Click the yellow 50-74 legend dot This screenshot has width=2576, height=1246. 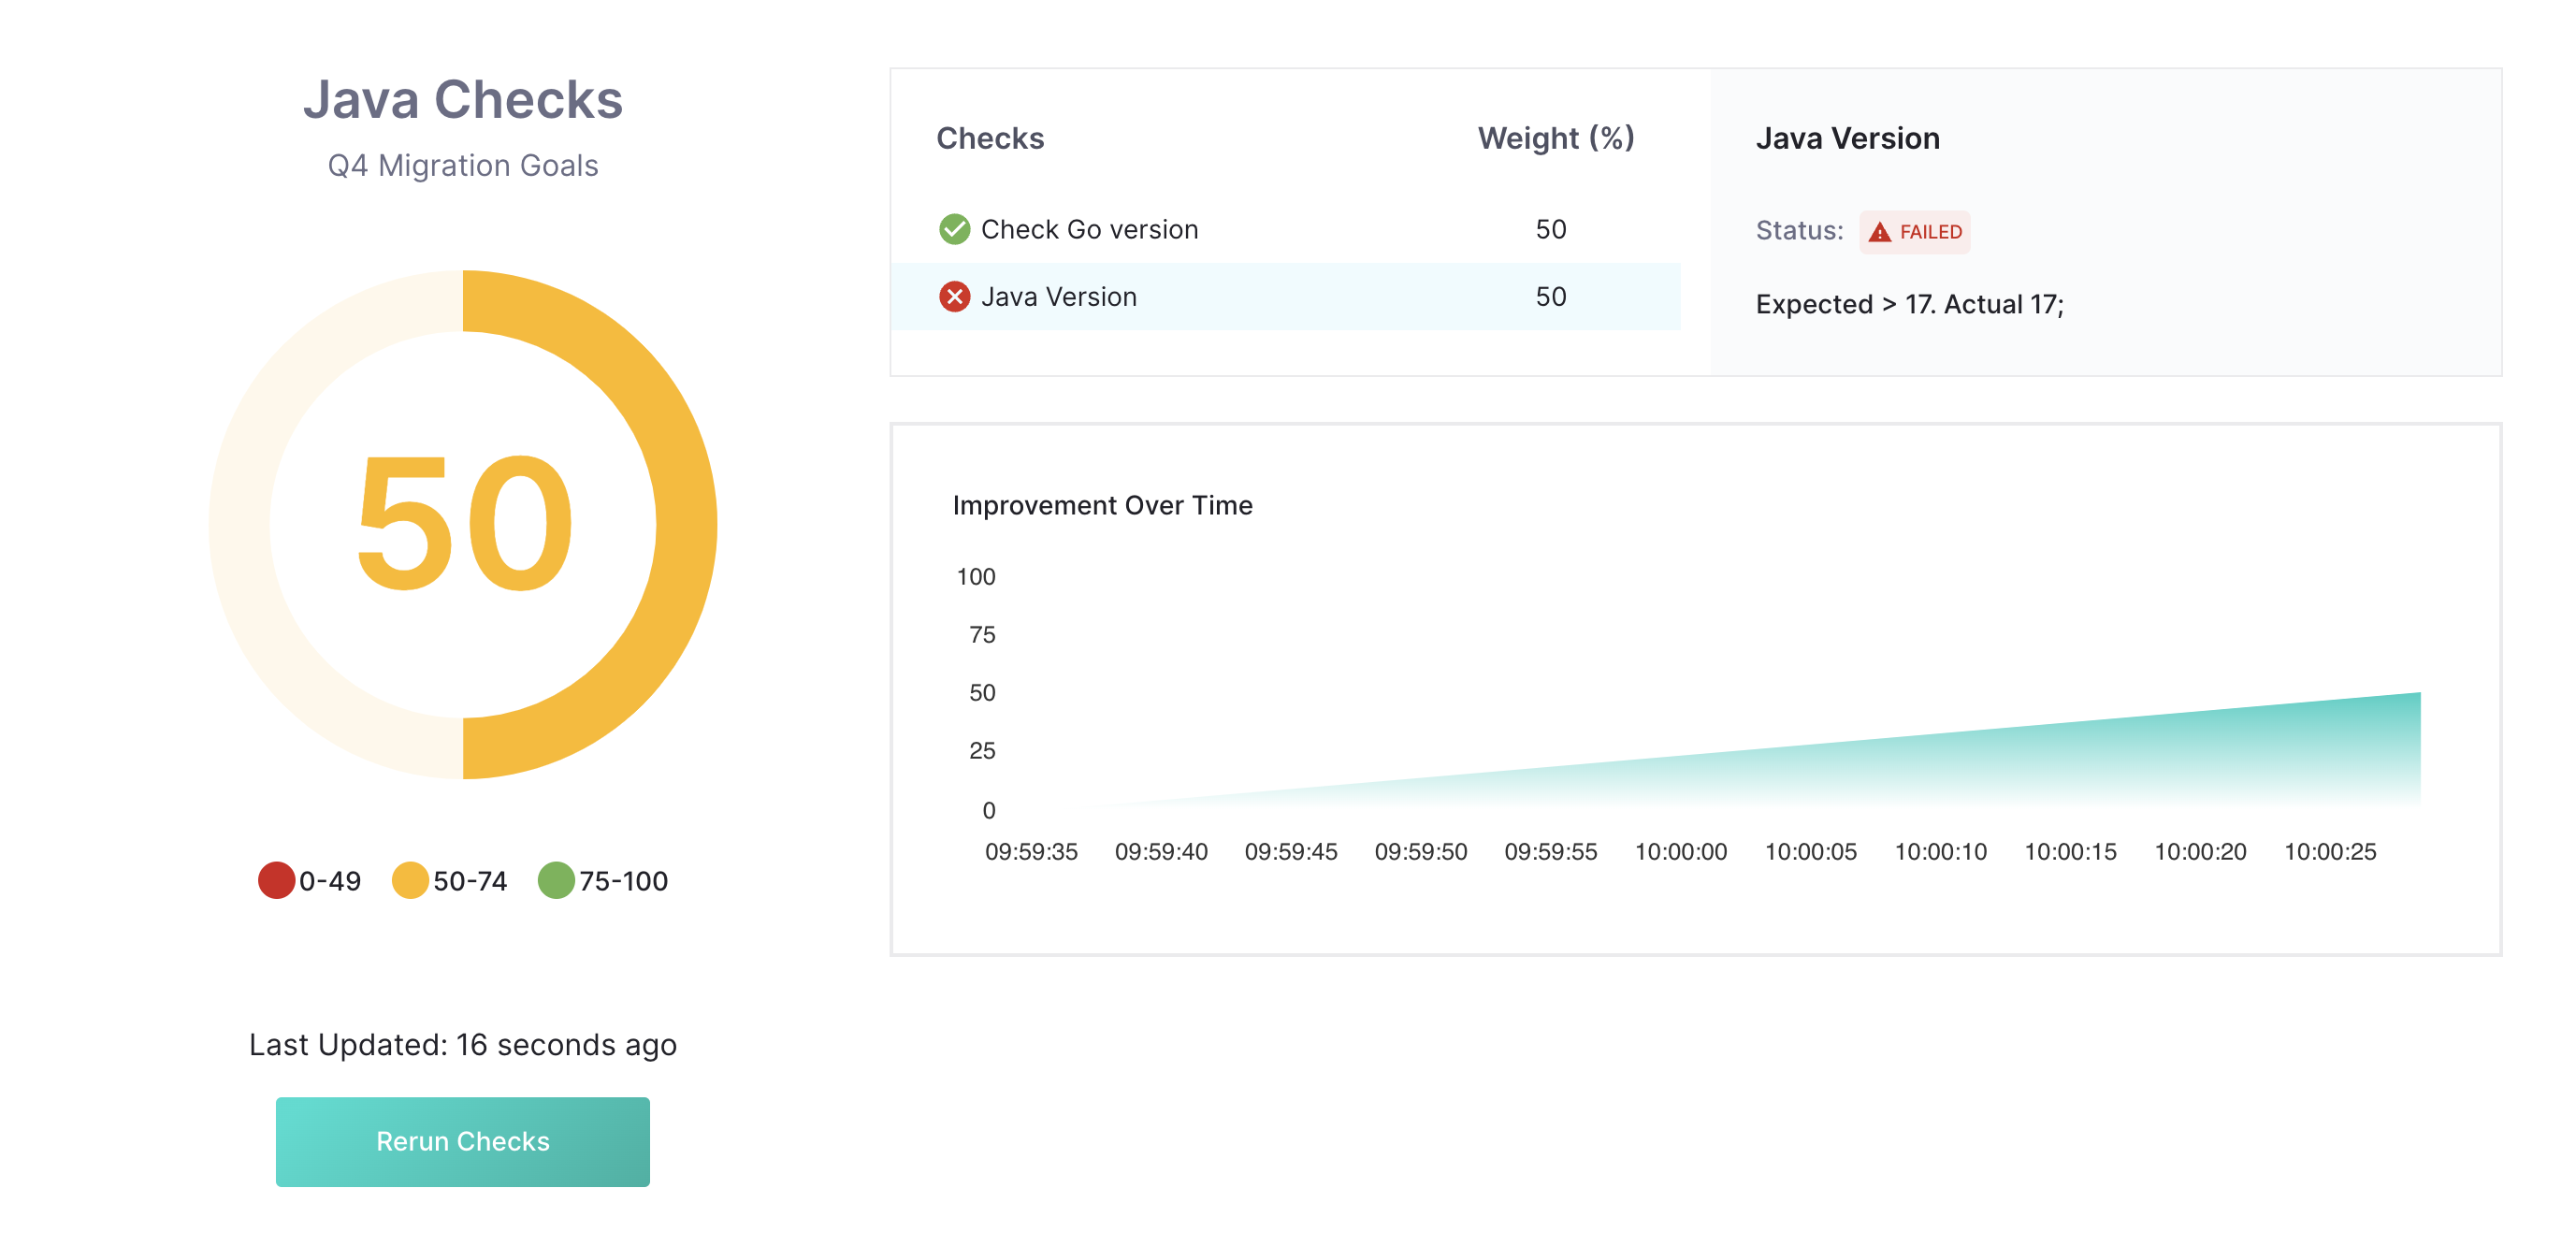coord(410,880)
